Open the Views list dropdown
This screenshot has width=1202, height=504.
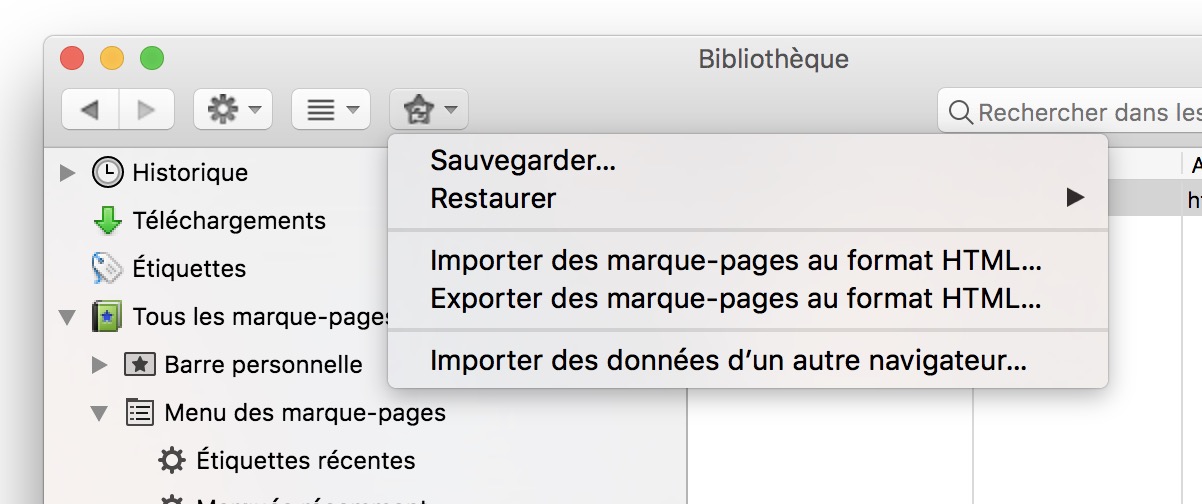click(331, 110)
